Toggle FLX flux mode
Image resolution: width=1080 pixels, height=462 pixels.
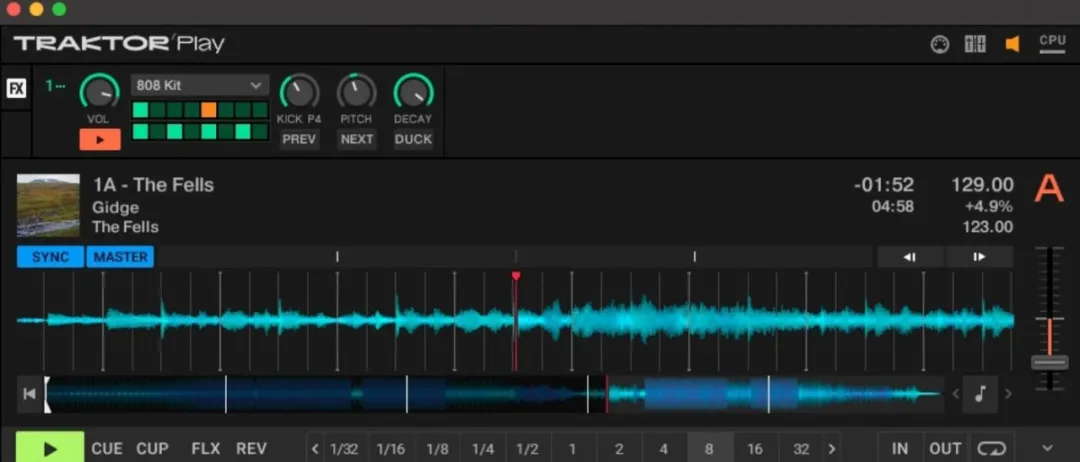tap(205, 449)
